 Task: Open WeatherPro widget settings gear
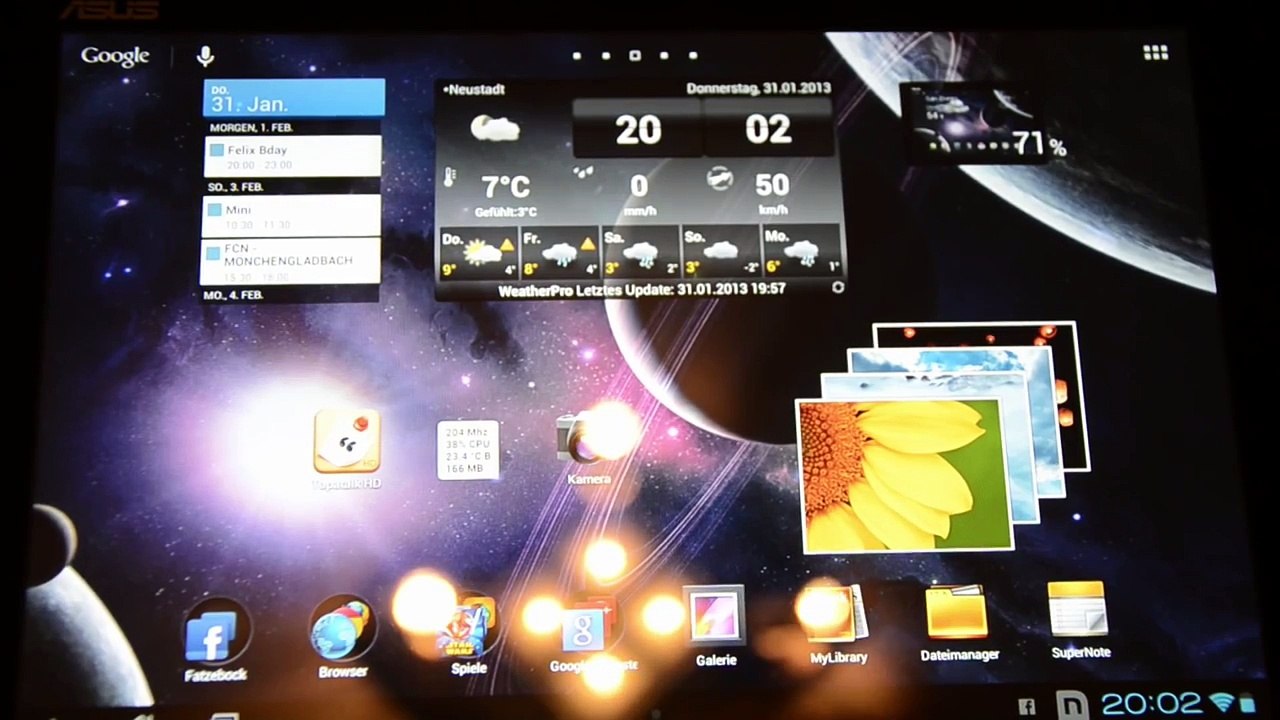[838, 288]
